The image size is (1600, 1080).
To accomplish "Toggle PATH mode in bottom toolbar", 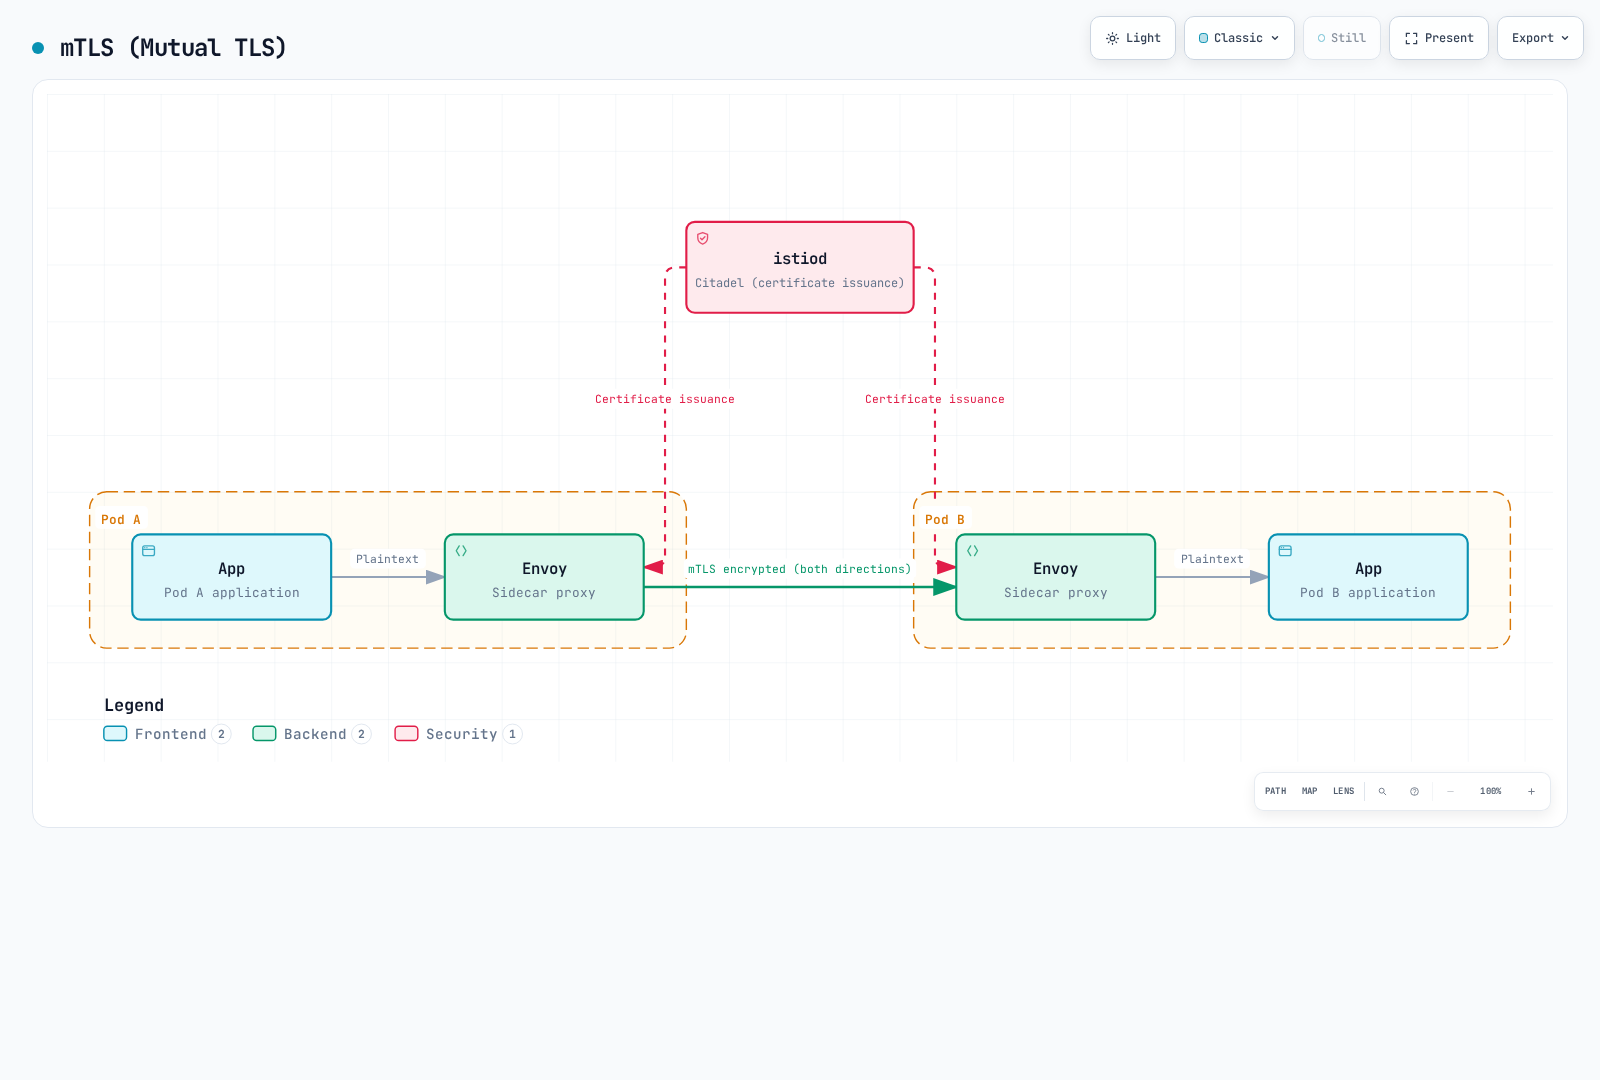I will (x=1276, y=791).
